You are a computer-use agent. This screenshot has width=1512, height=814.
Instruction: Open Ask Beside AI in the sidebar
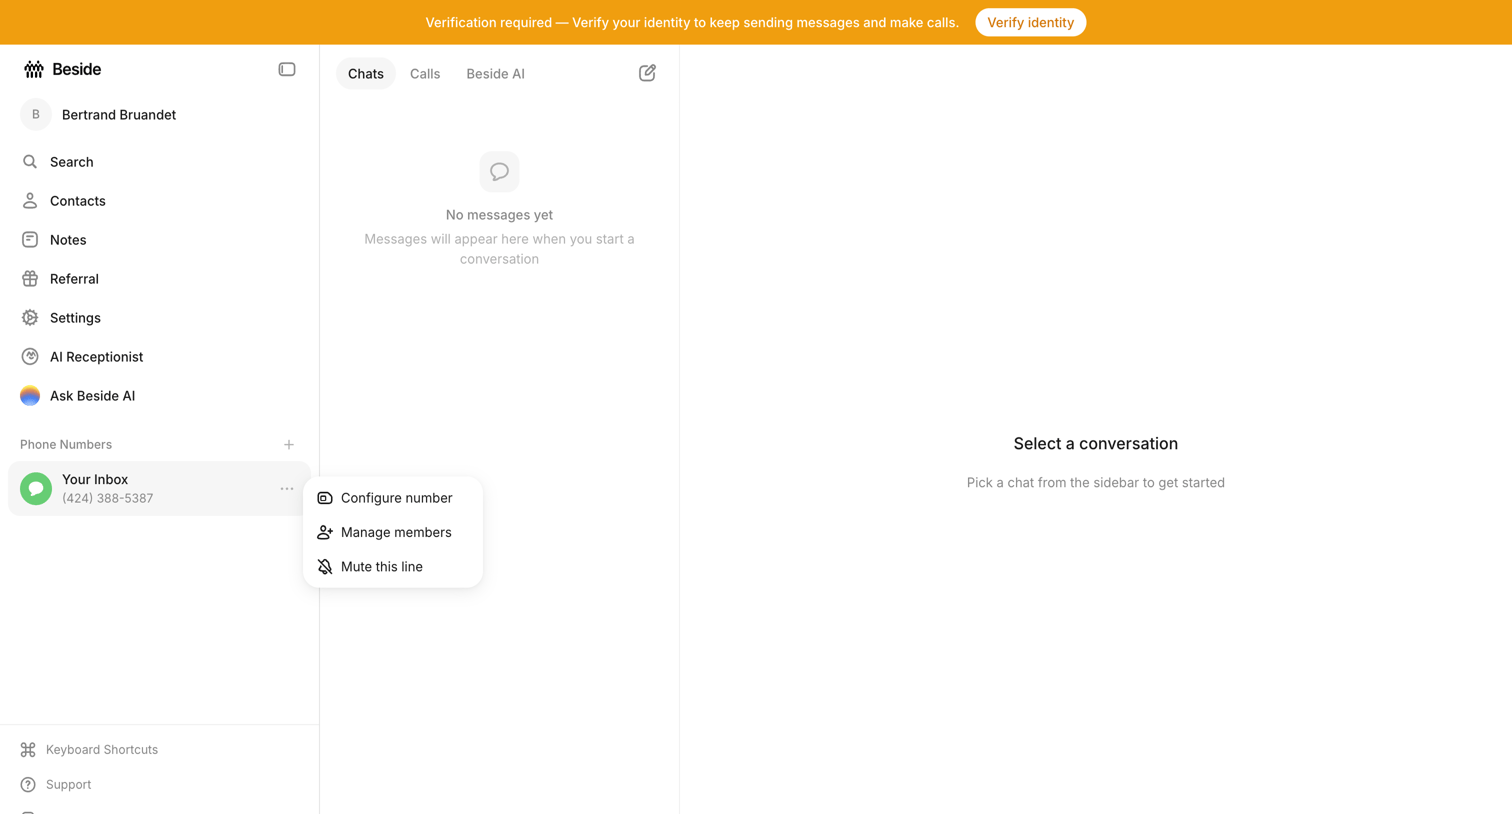159,396
